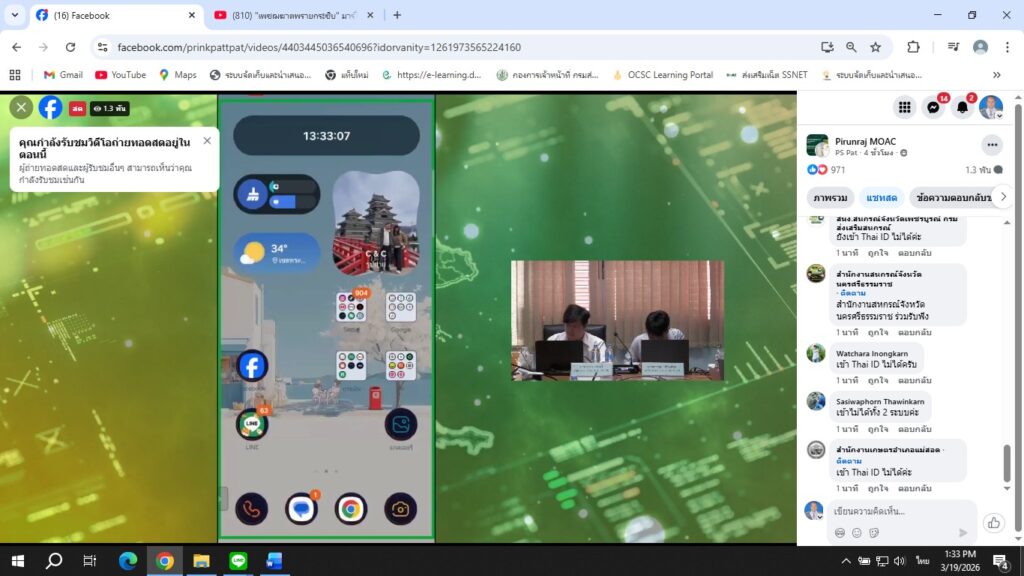Open Messenger with 14 unread messages

(x=934, y=107)
